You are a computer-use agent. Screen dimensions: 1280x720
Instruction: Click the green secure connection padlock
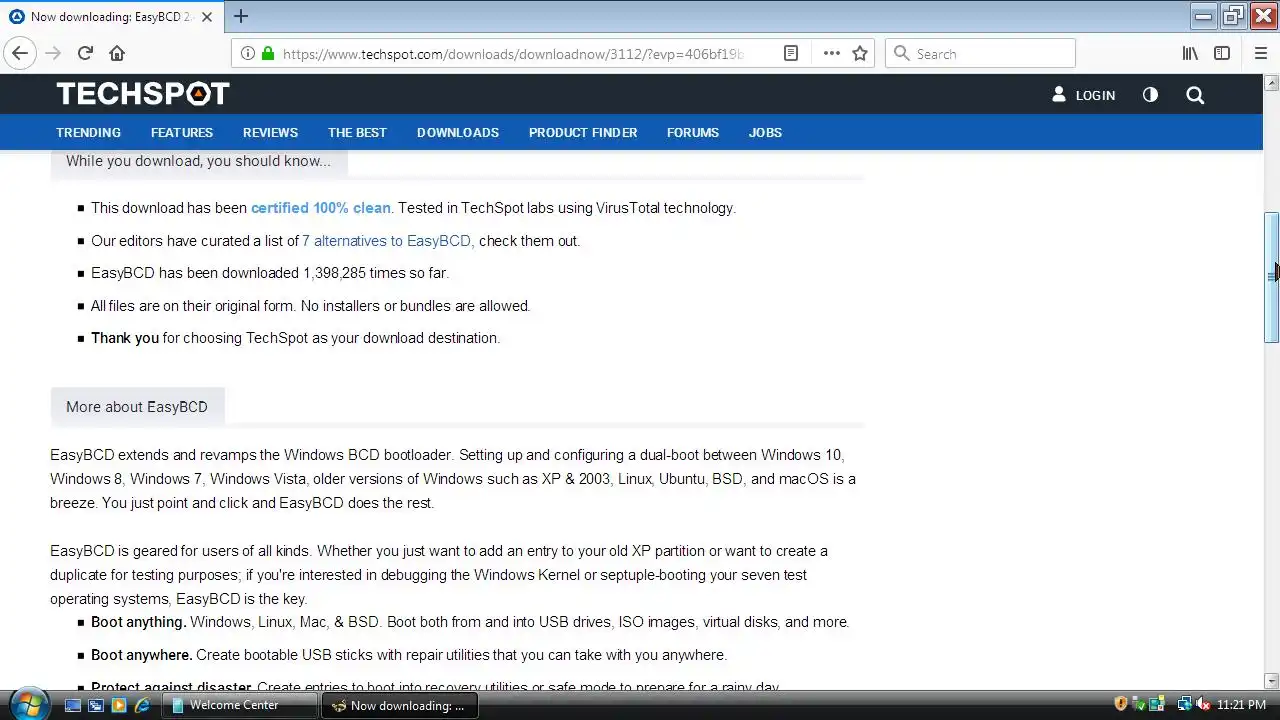coord(267,54)
